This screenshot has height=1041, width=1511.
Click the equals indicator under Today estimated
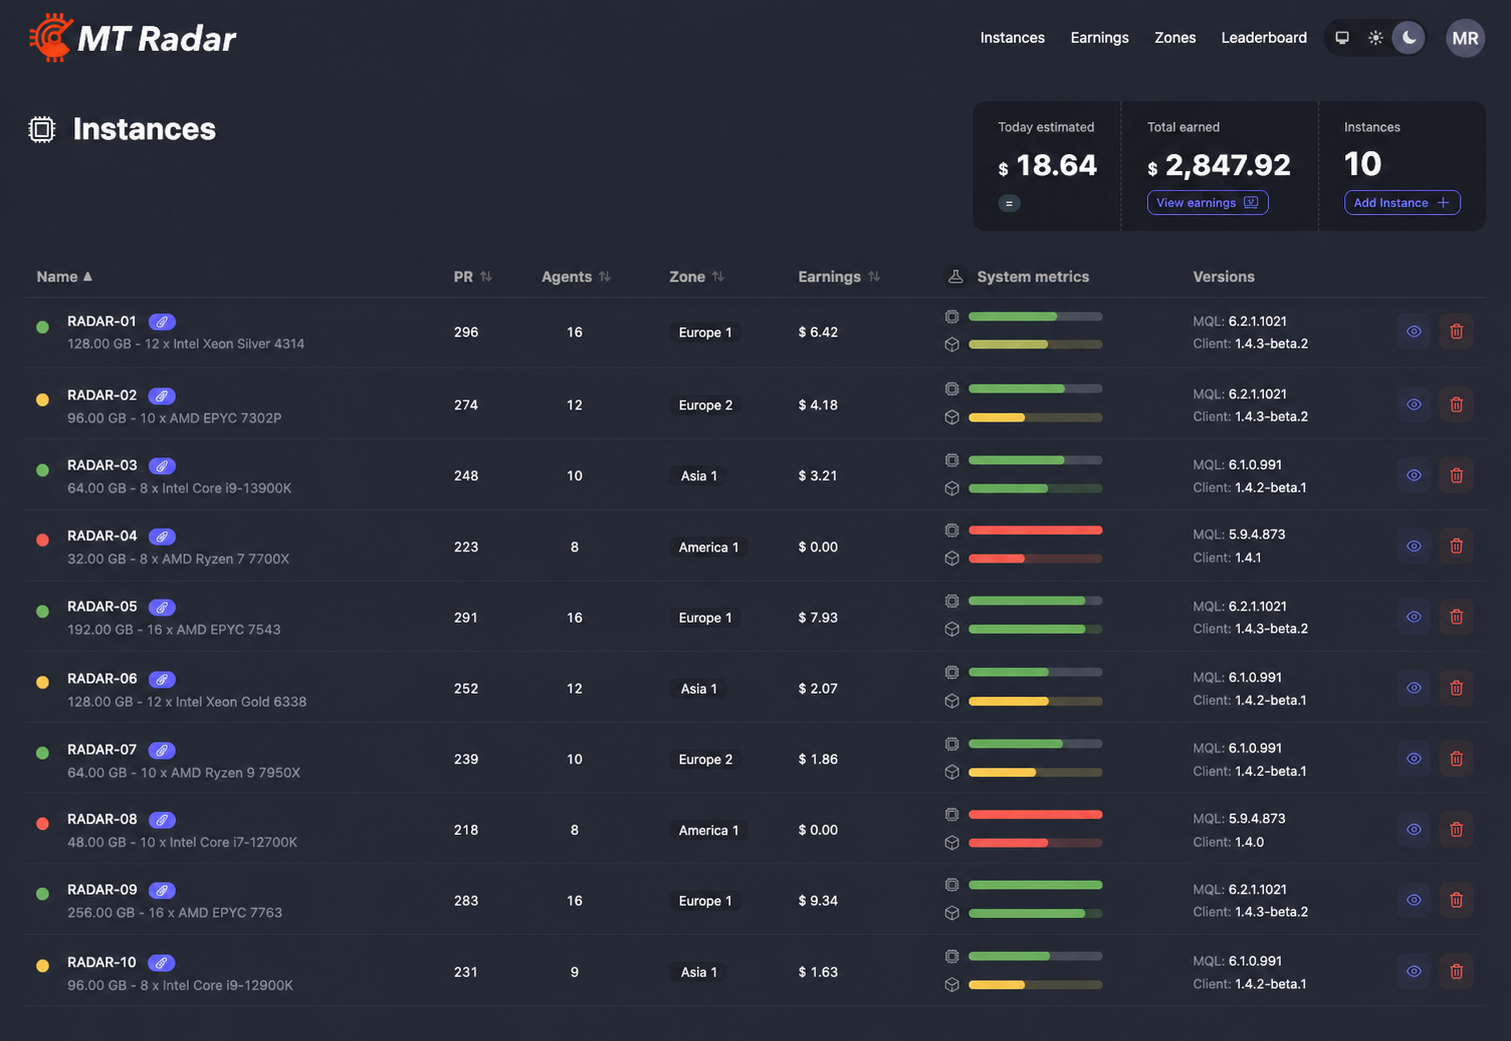coord(1009,204)
